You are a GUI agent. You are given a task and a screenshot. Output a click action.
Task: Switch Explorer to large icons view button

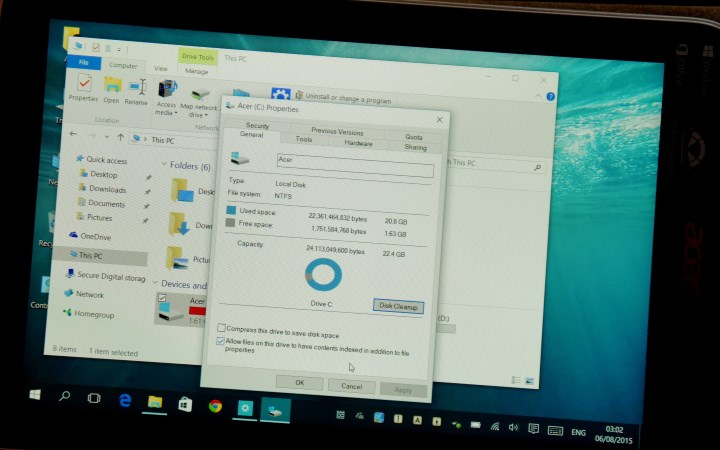click(529, 381)
